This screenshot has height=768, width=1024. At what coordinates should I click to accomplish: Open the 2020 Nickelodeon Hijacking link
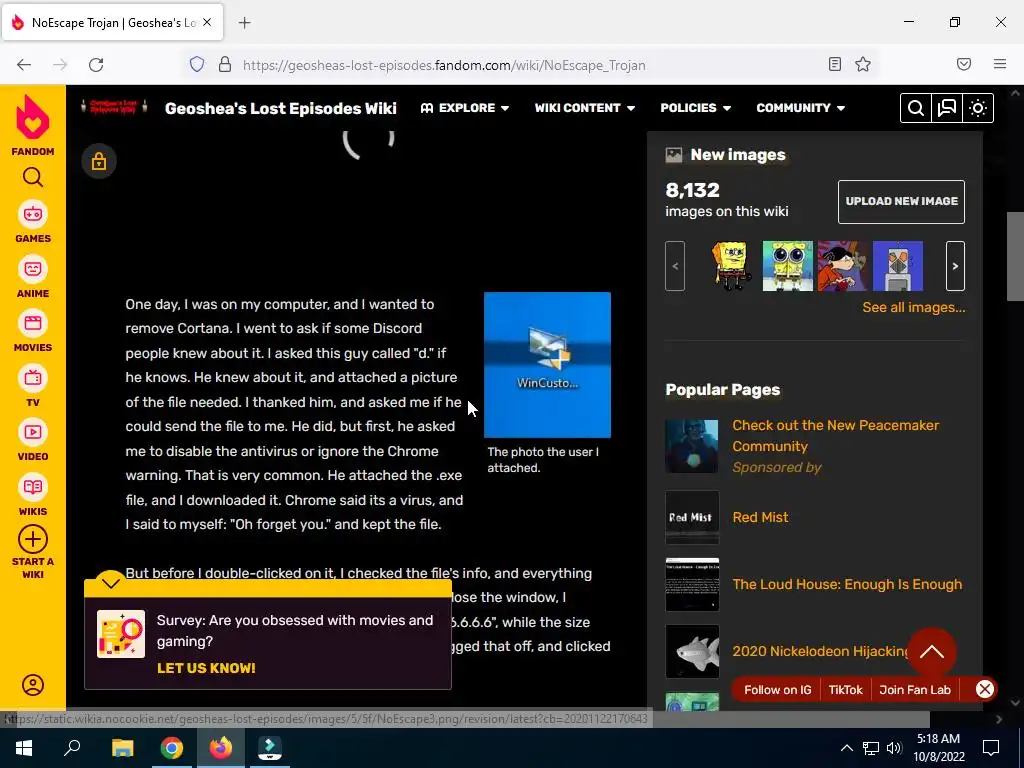(x=820, y=651)
